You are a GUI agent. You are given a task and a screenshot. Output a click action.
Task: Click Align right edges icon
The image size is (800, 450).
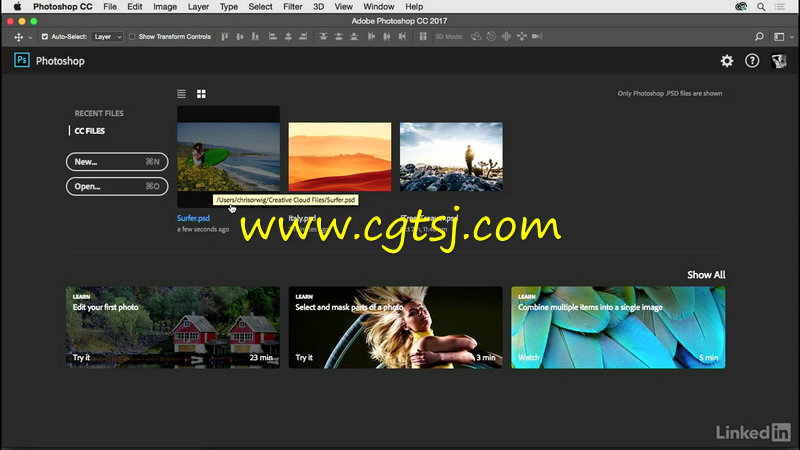click(x=304, y=37)
